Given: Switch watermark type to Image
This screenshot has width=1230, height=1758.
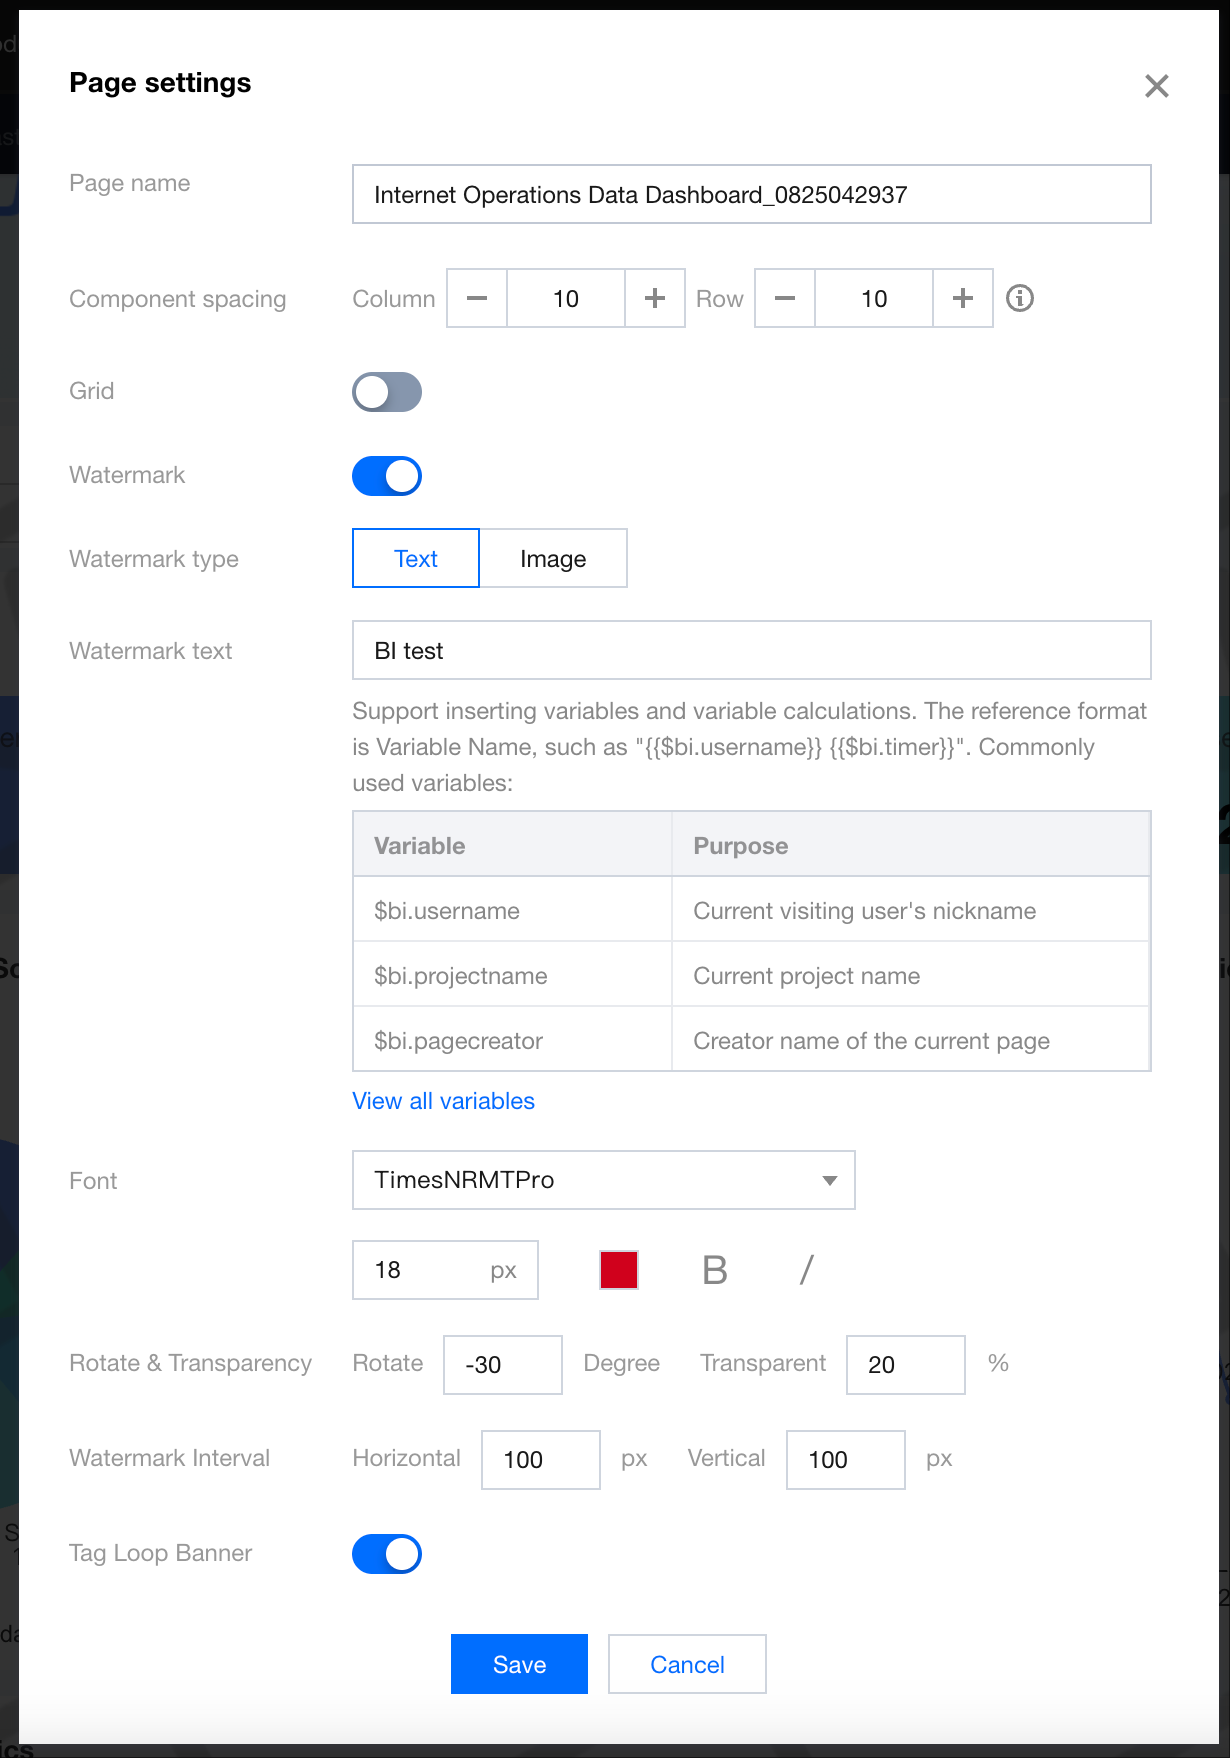Looking at the screenshot, I should pyautogui.click(x=553, y=558).
